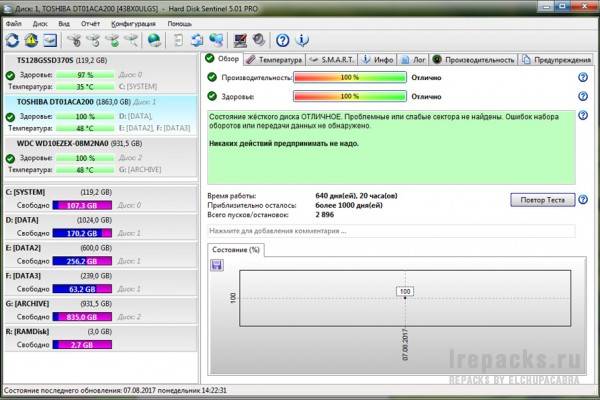
Task: Select the WDC WD10EZEX-08M2NA0 disk entry
Action: coord(101,157)
